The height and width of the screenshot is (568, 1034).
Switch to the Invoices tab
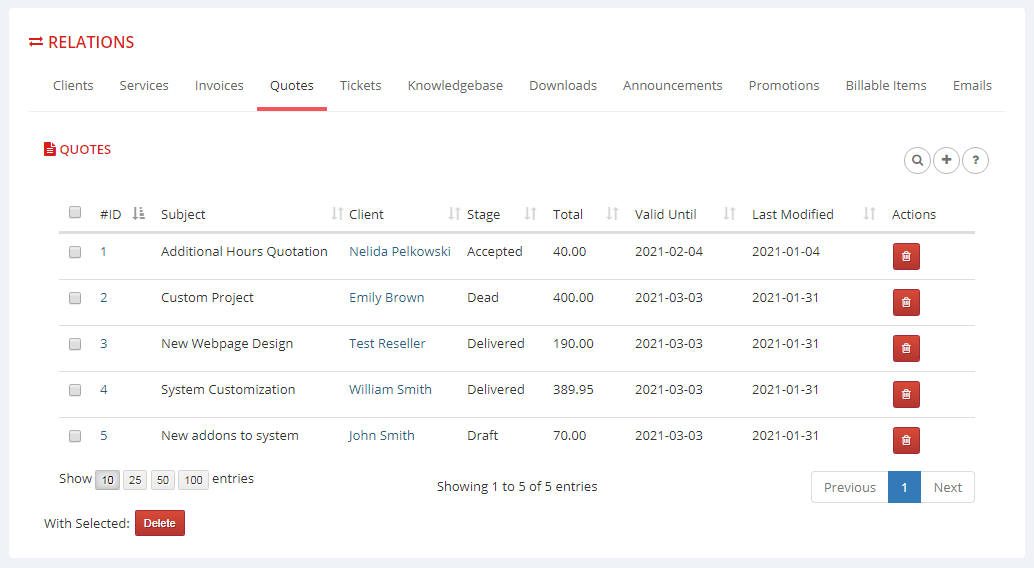tap(219, 86)
